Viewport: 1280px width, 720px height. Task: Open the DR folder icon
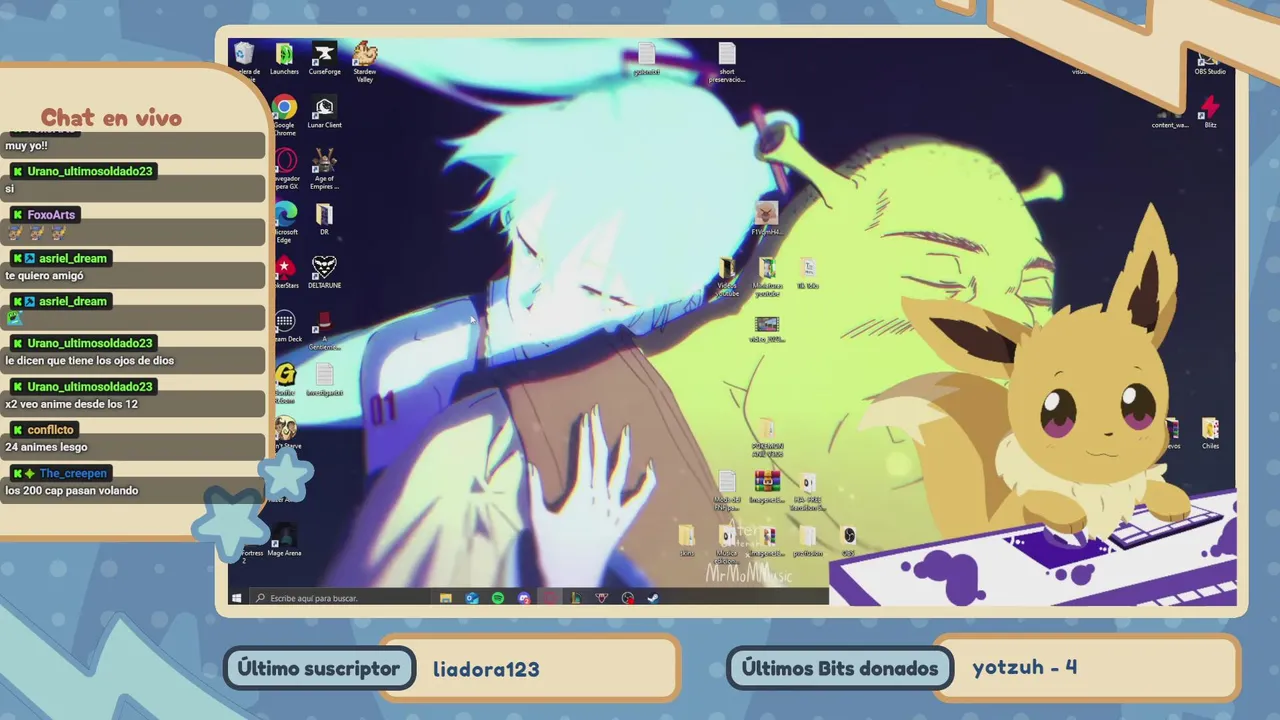tap(324, 219)
